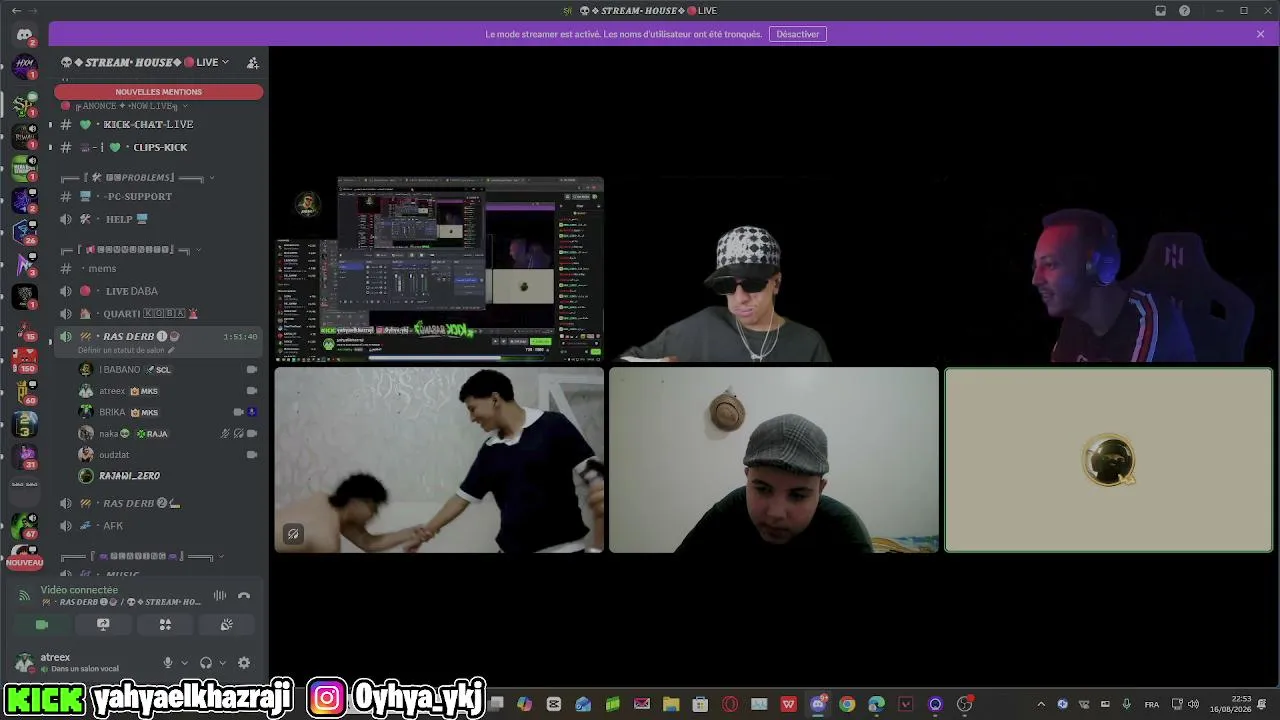Open the Discord inbox icon in title bar

[1161, 11]
